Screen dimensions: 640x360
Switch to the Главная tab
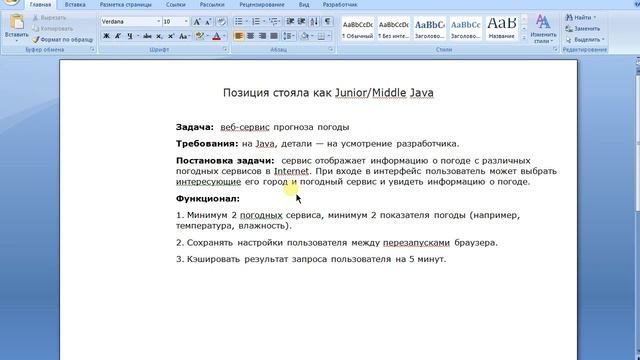tap(40, 4)
